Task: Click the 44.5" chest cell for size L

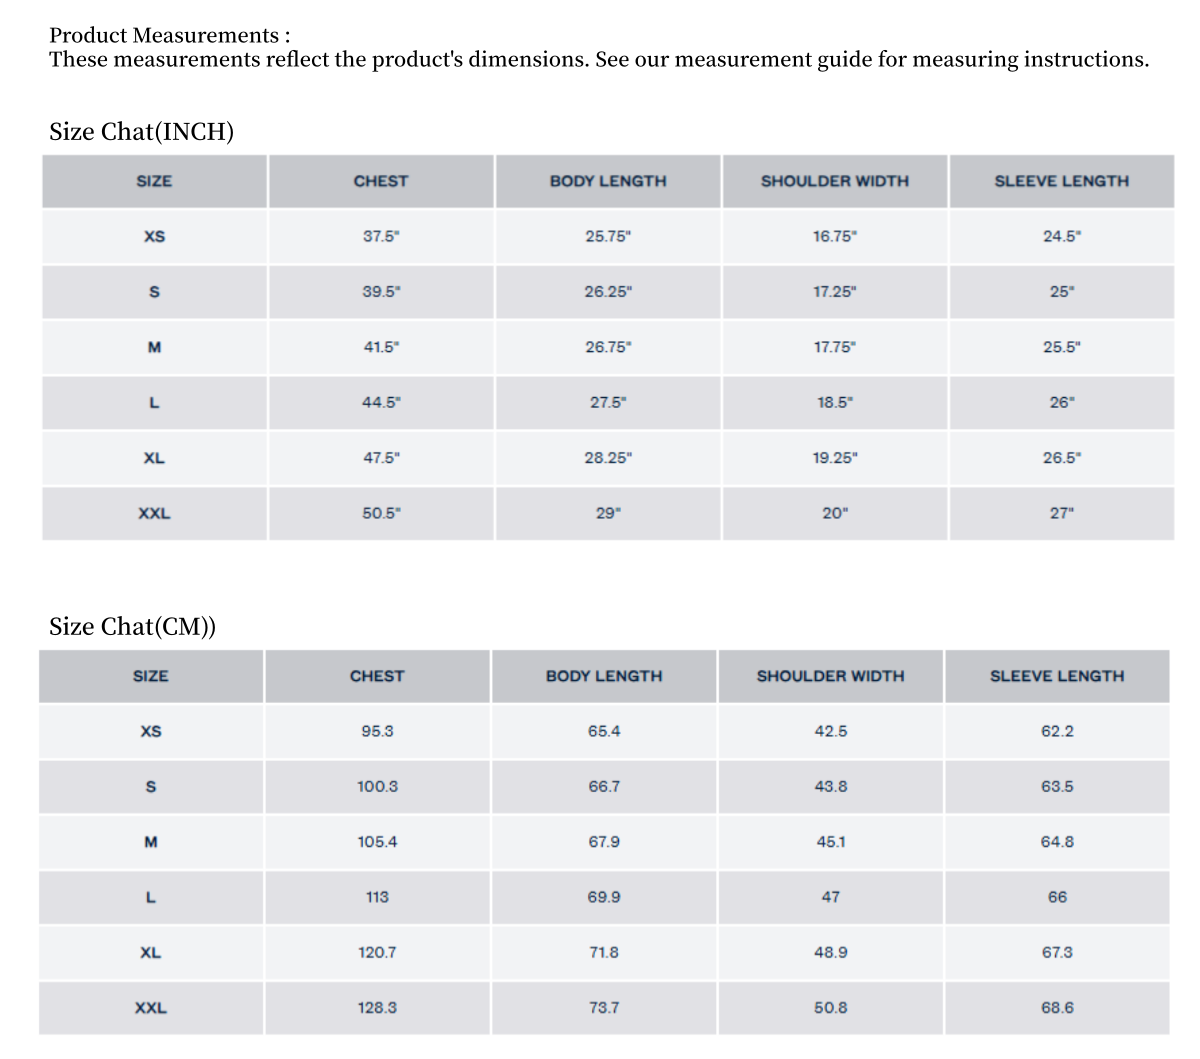Action: pyautogui.click(x=381, y=402)
